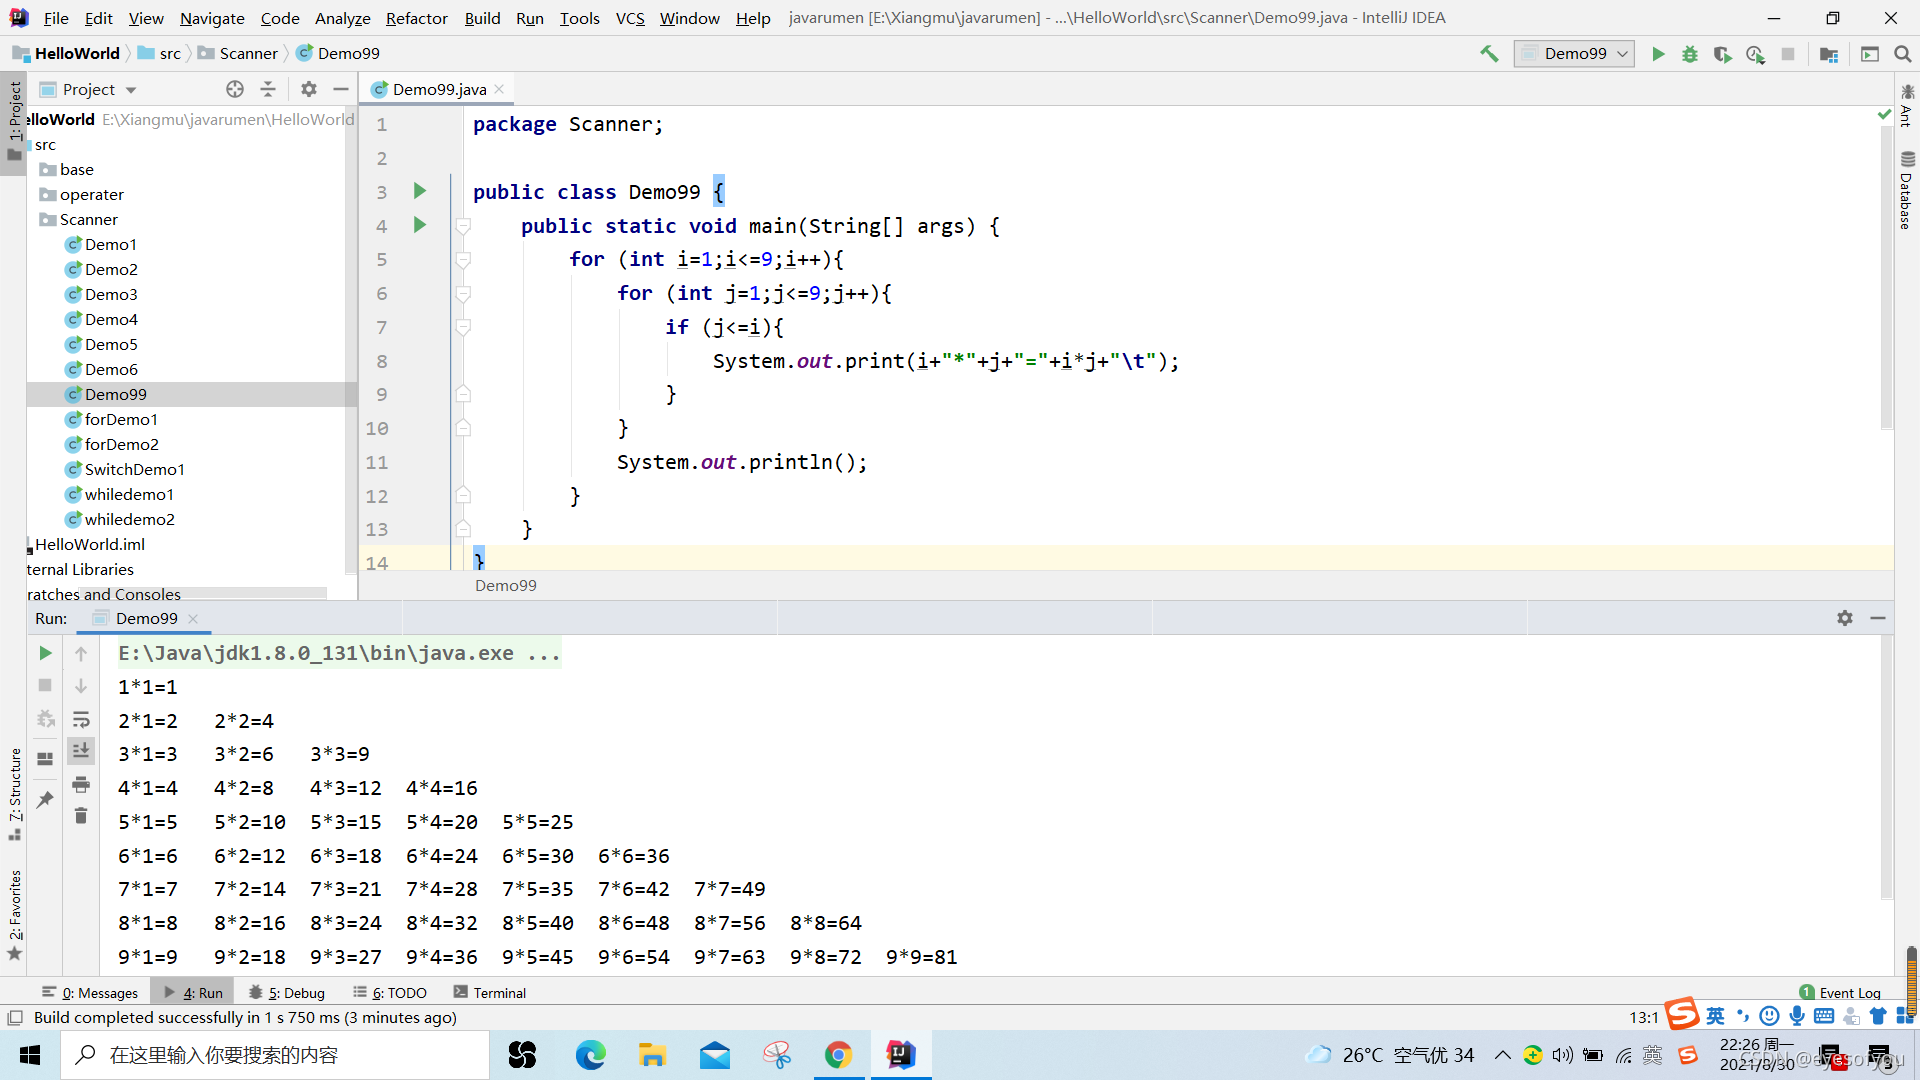Viewport: 1920px width, 1080px height.
Task: Toggle the Ant side panel
Action: (x=1907, y=105)
